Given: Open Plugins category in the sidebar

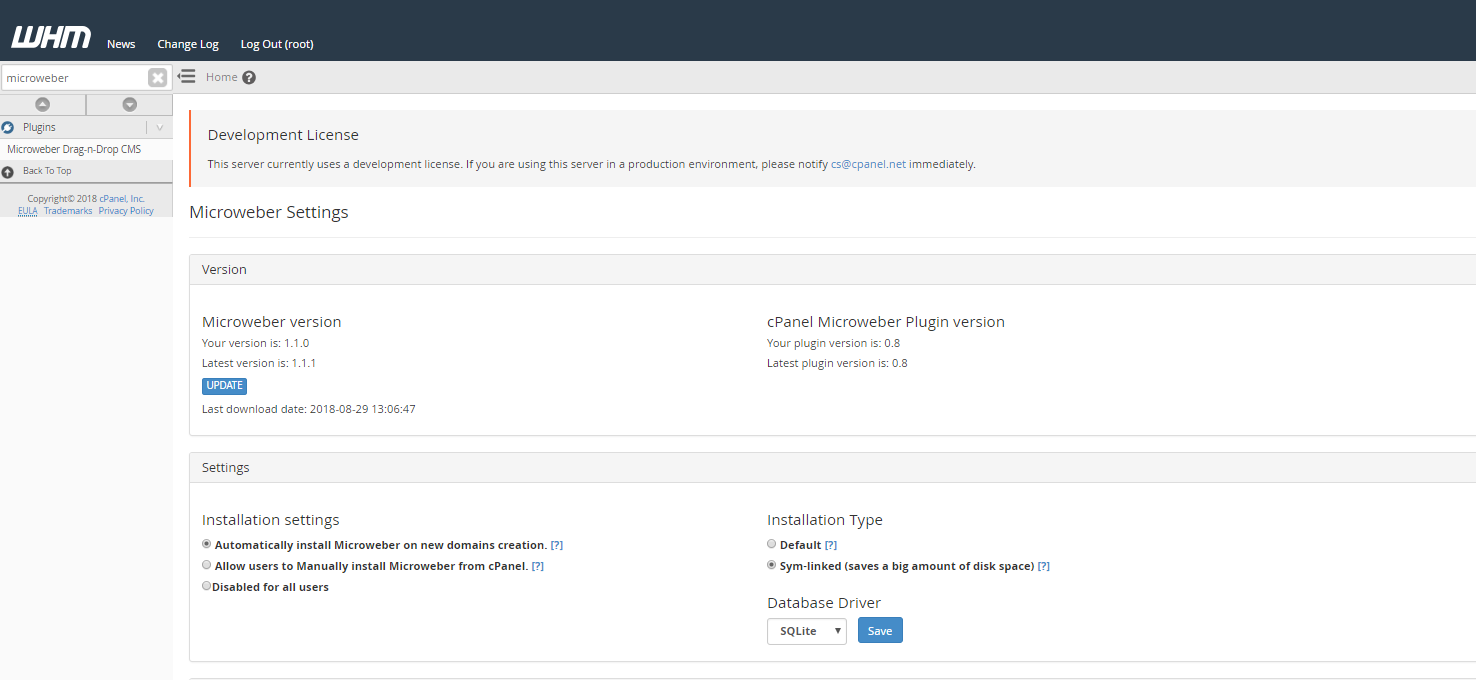Looking at the screenshot, I should 39,128.
